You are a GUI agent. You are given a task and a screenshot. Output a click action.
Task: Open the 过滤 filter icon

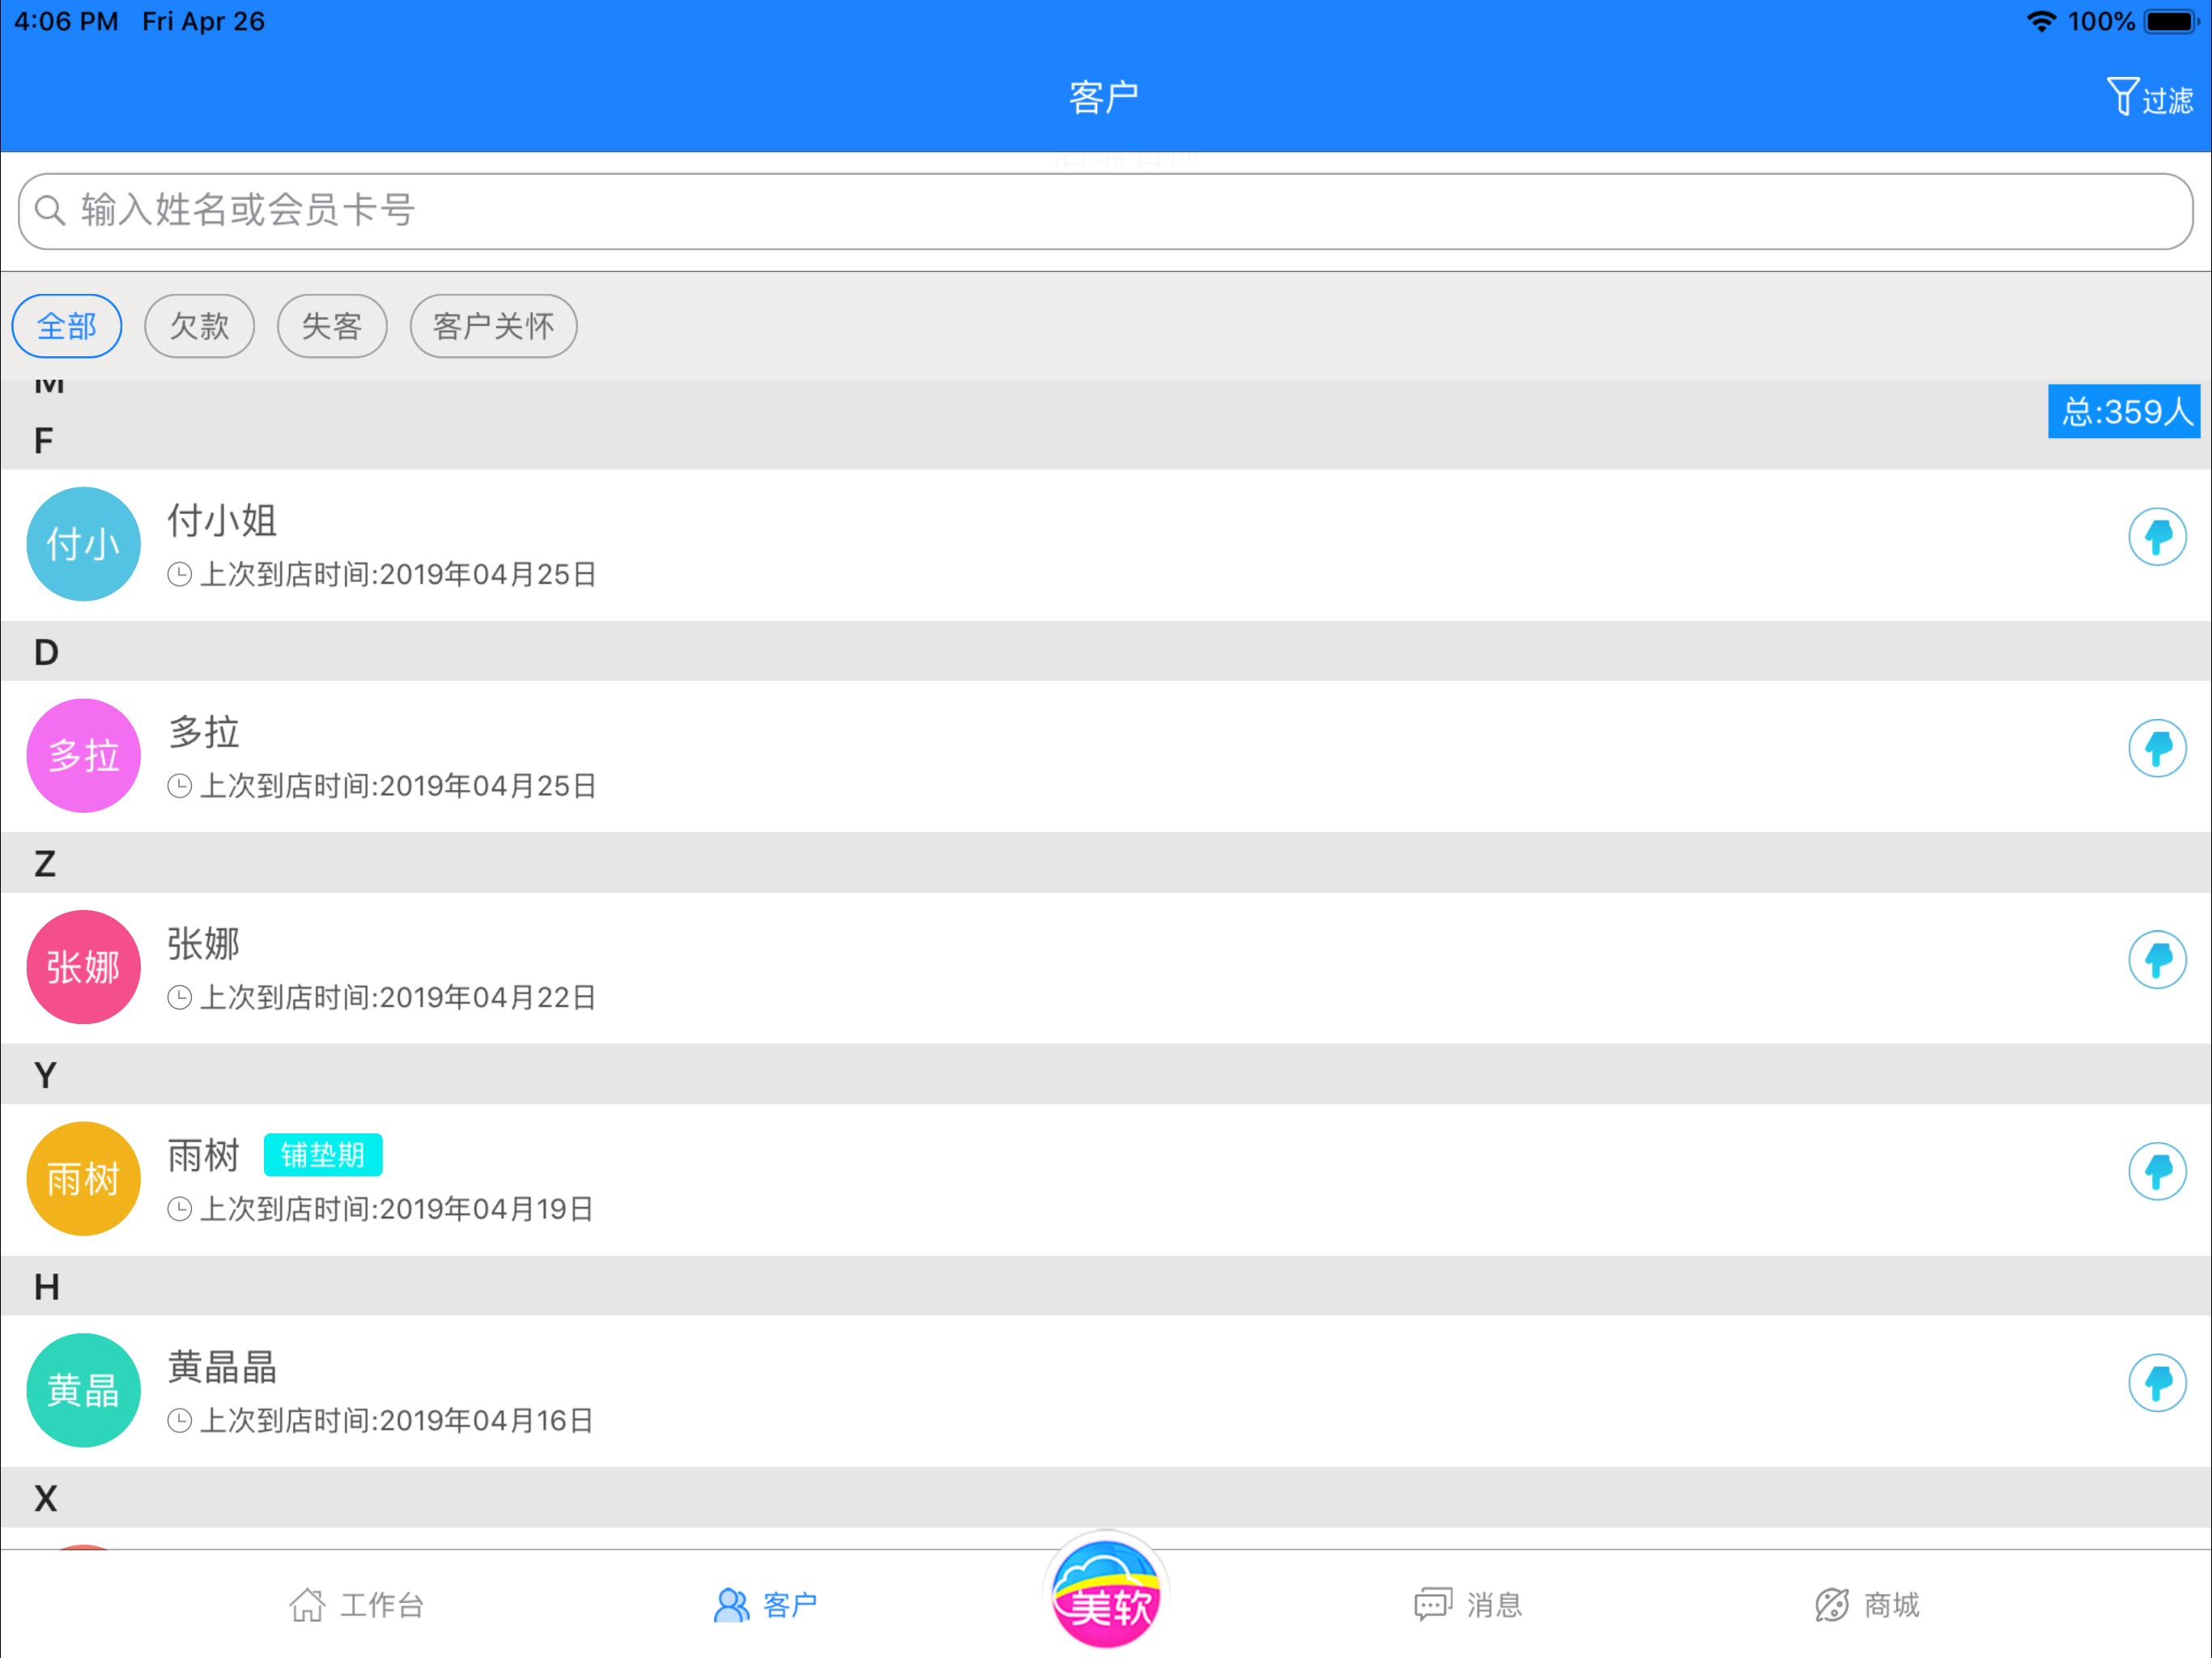click(2149, 98)
